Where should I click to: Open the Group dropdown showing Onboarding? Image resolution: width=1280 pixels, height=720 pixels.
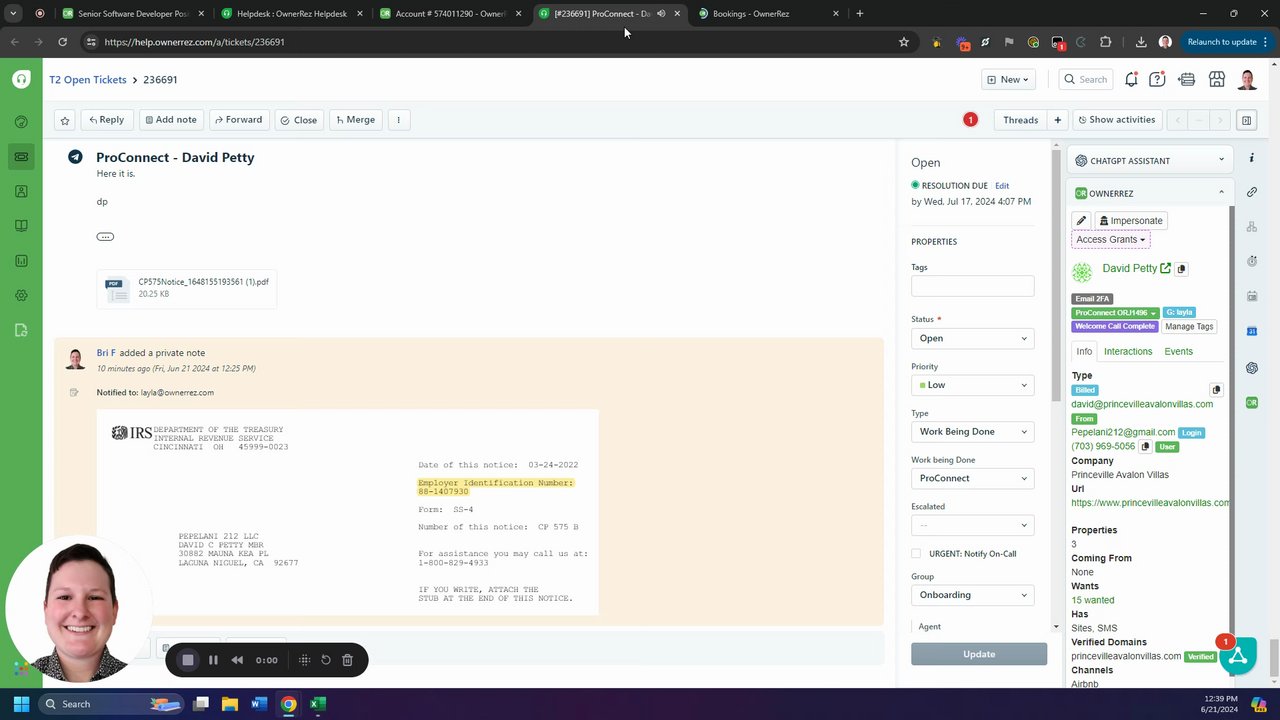972,595
